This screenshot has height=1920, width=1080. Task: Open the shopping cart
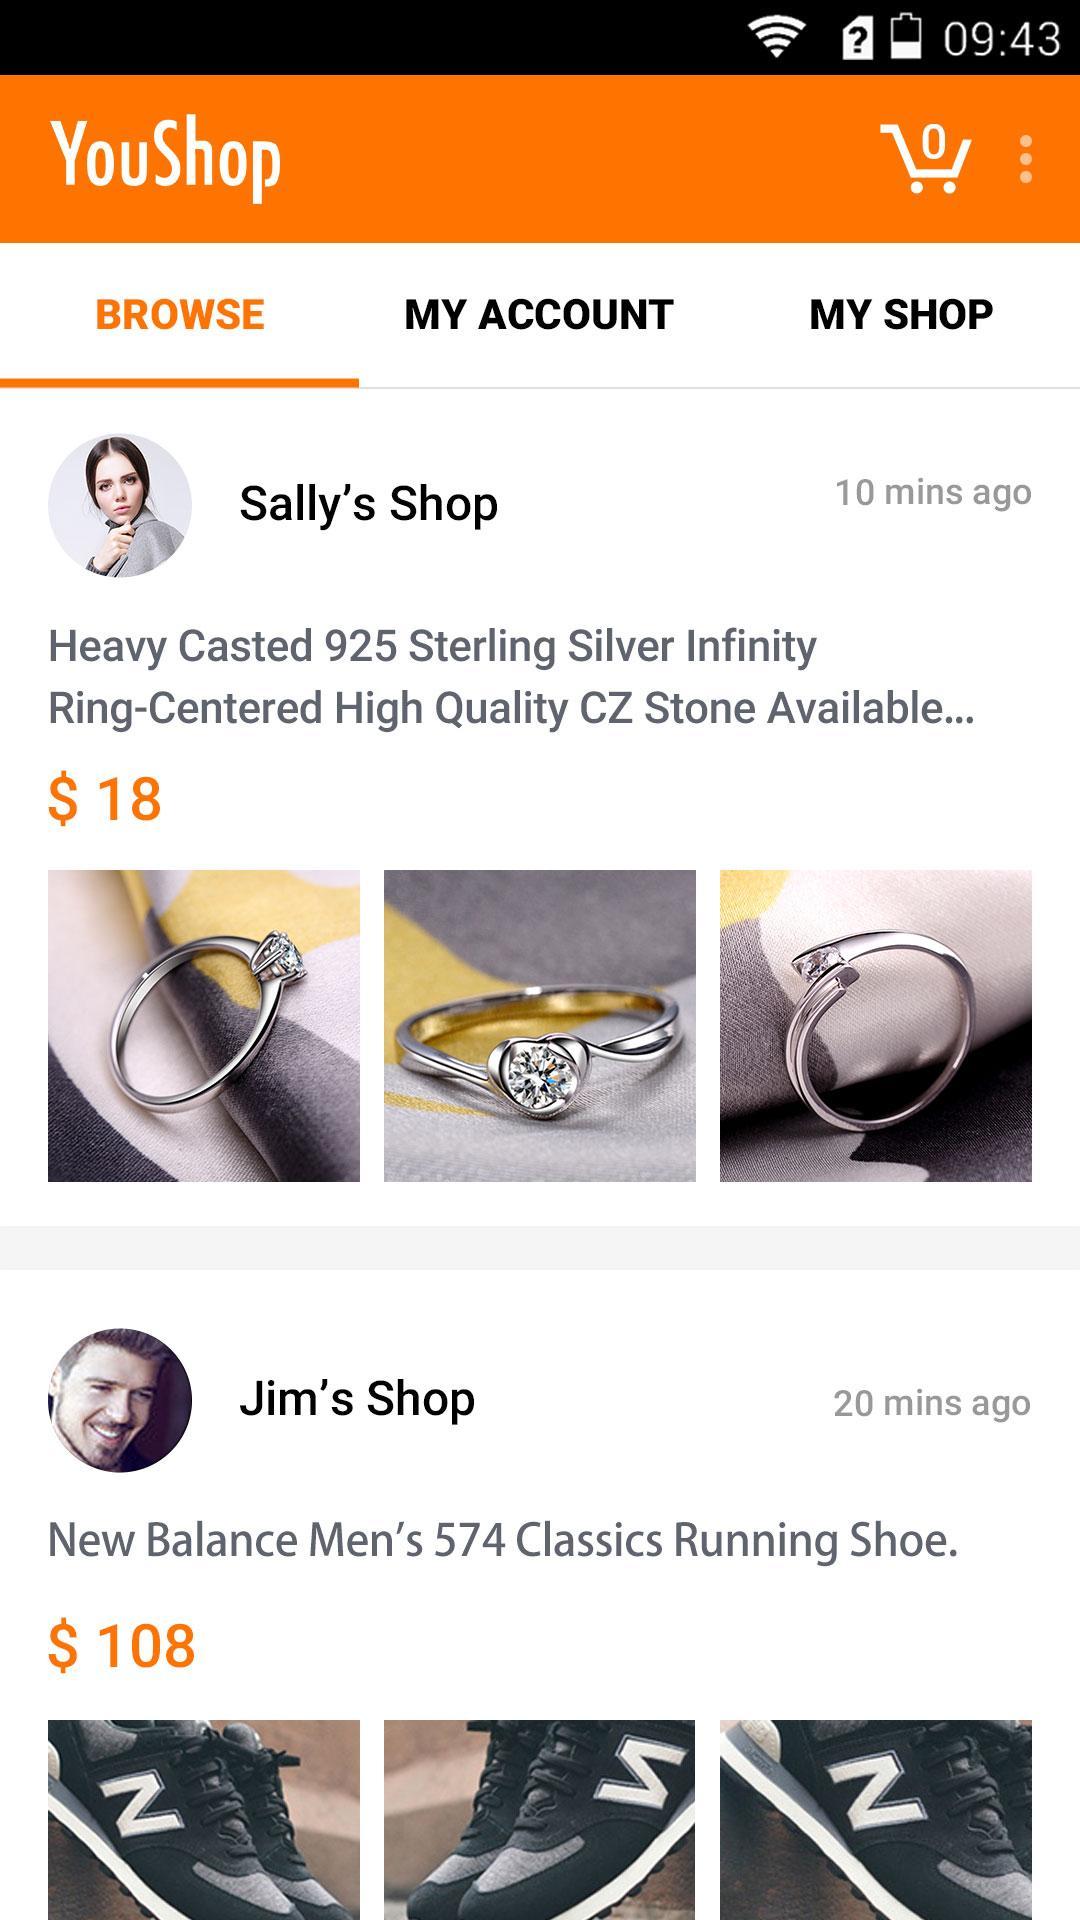(926, 159)
